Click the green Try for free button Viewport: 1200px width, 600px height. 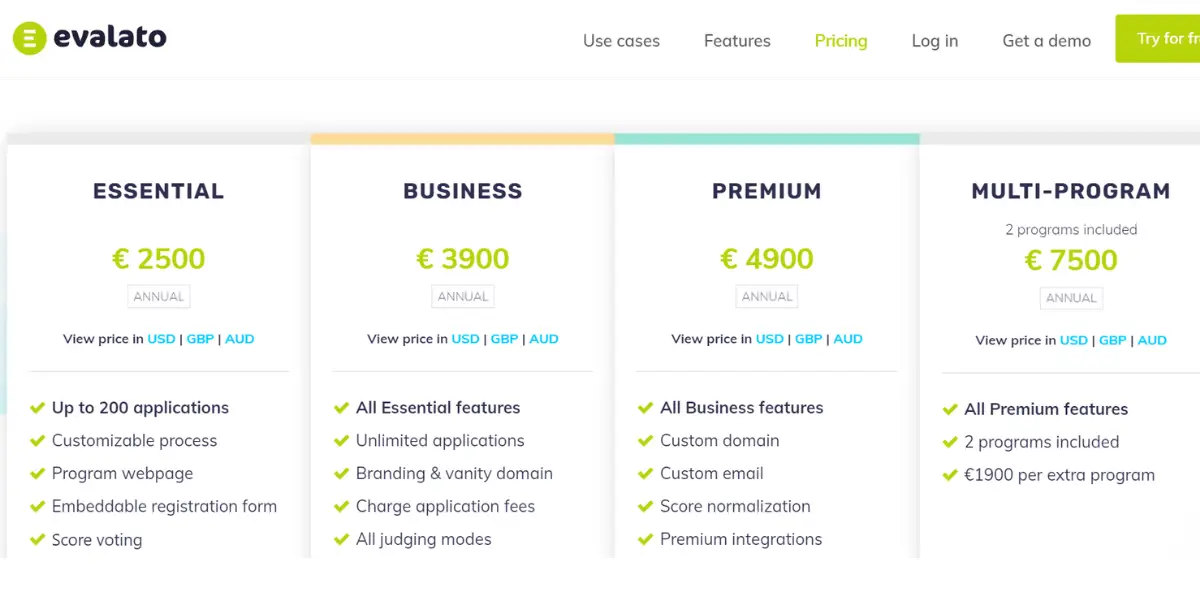tap(1158, 39)
